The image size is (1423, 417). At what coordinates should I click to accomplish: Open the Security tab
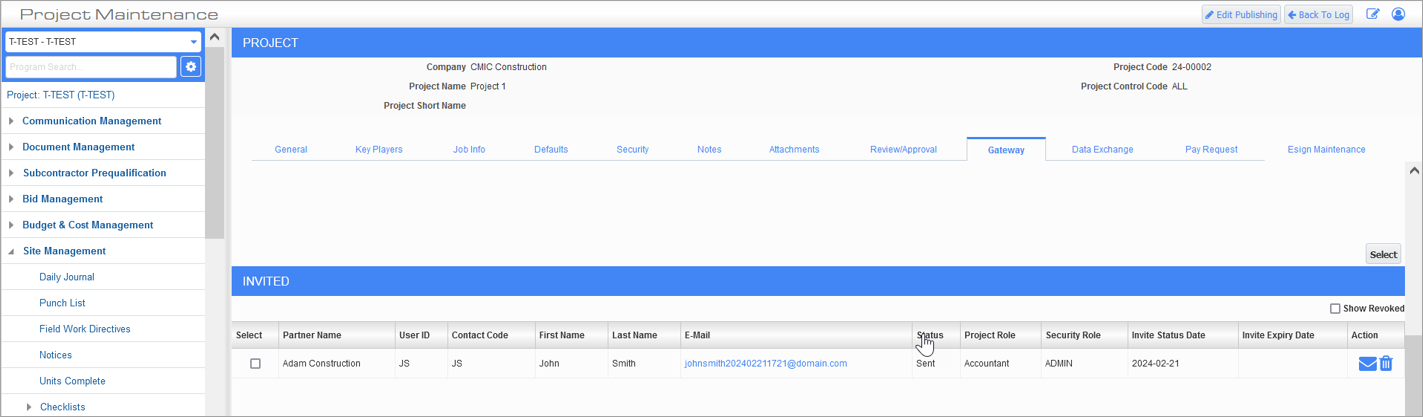pos(632,149)
